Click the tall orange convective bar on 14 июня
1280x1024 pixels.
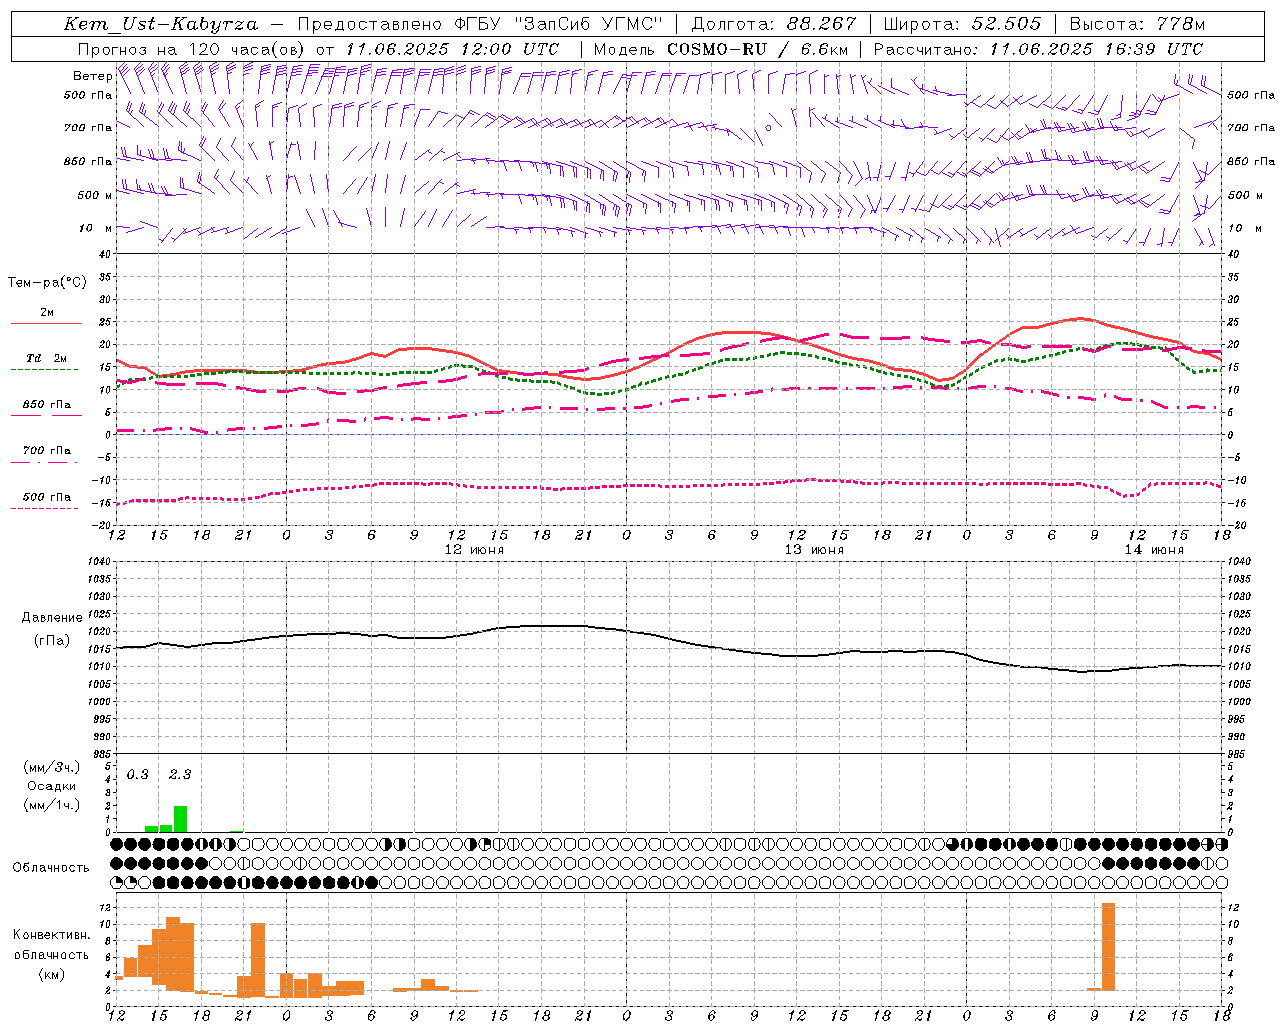[x=1108, y=947]
